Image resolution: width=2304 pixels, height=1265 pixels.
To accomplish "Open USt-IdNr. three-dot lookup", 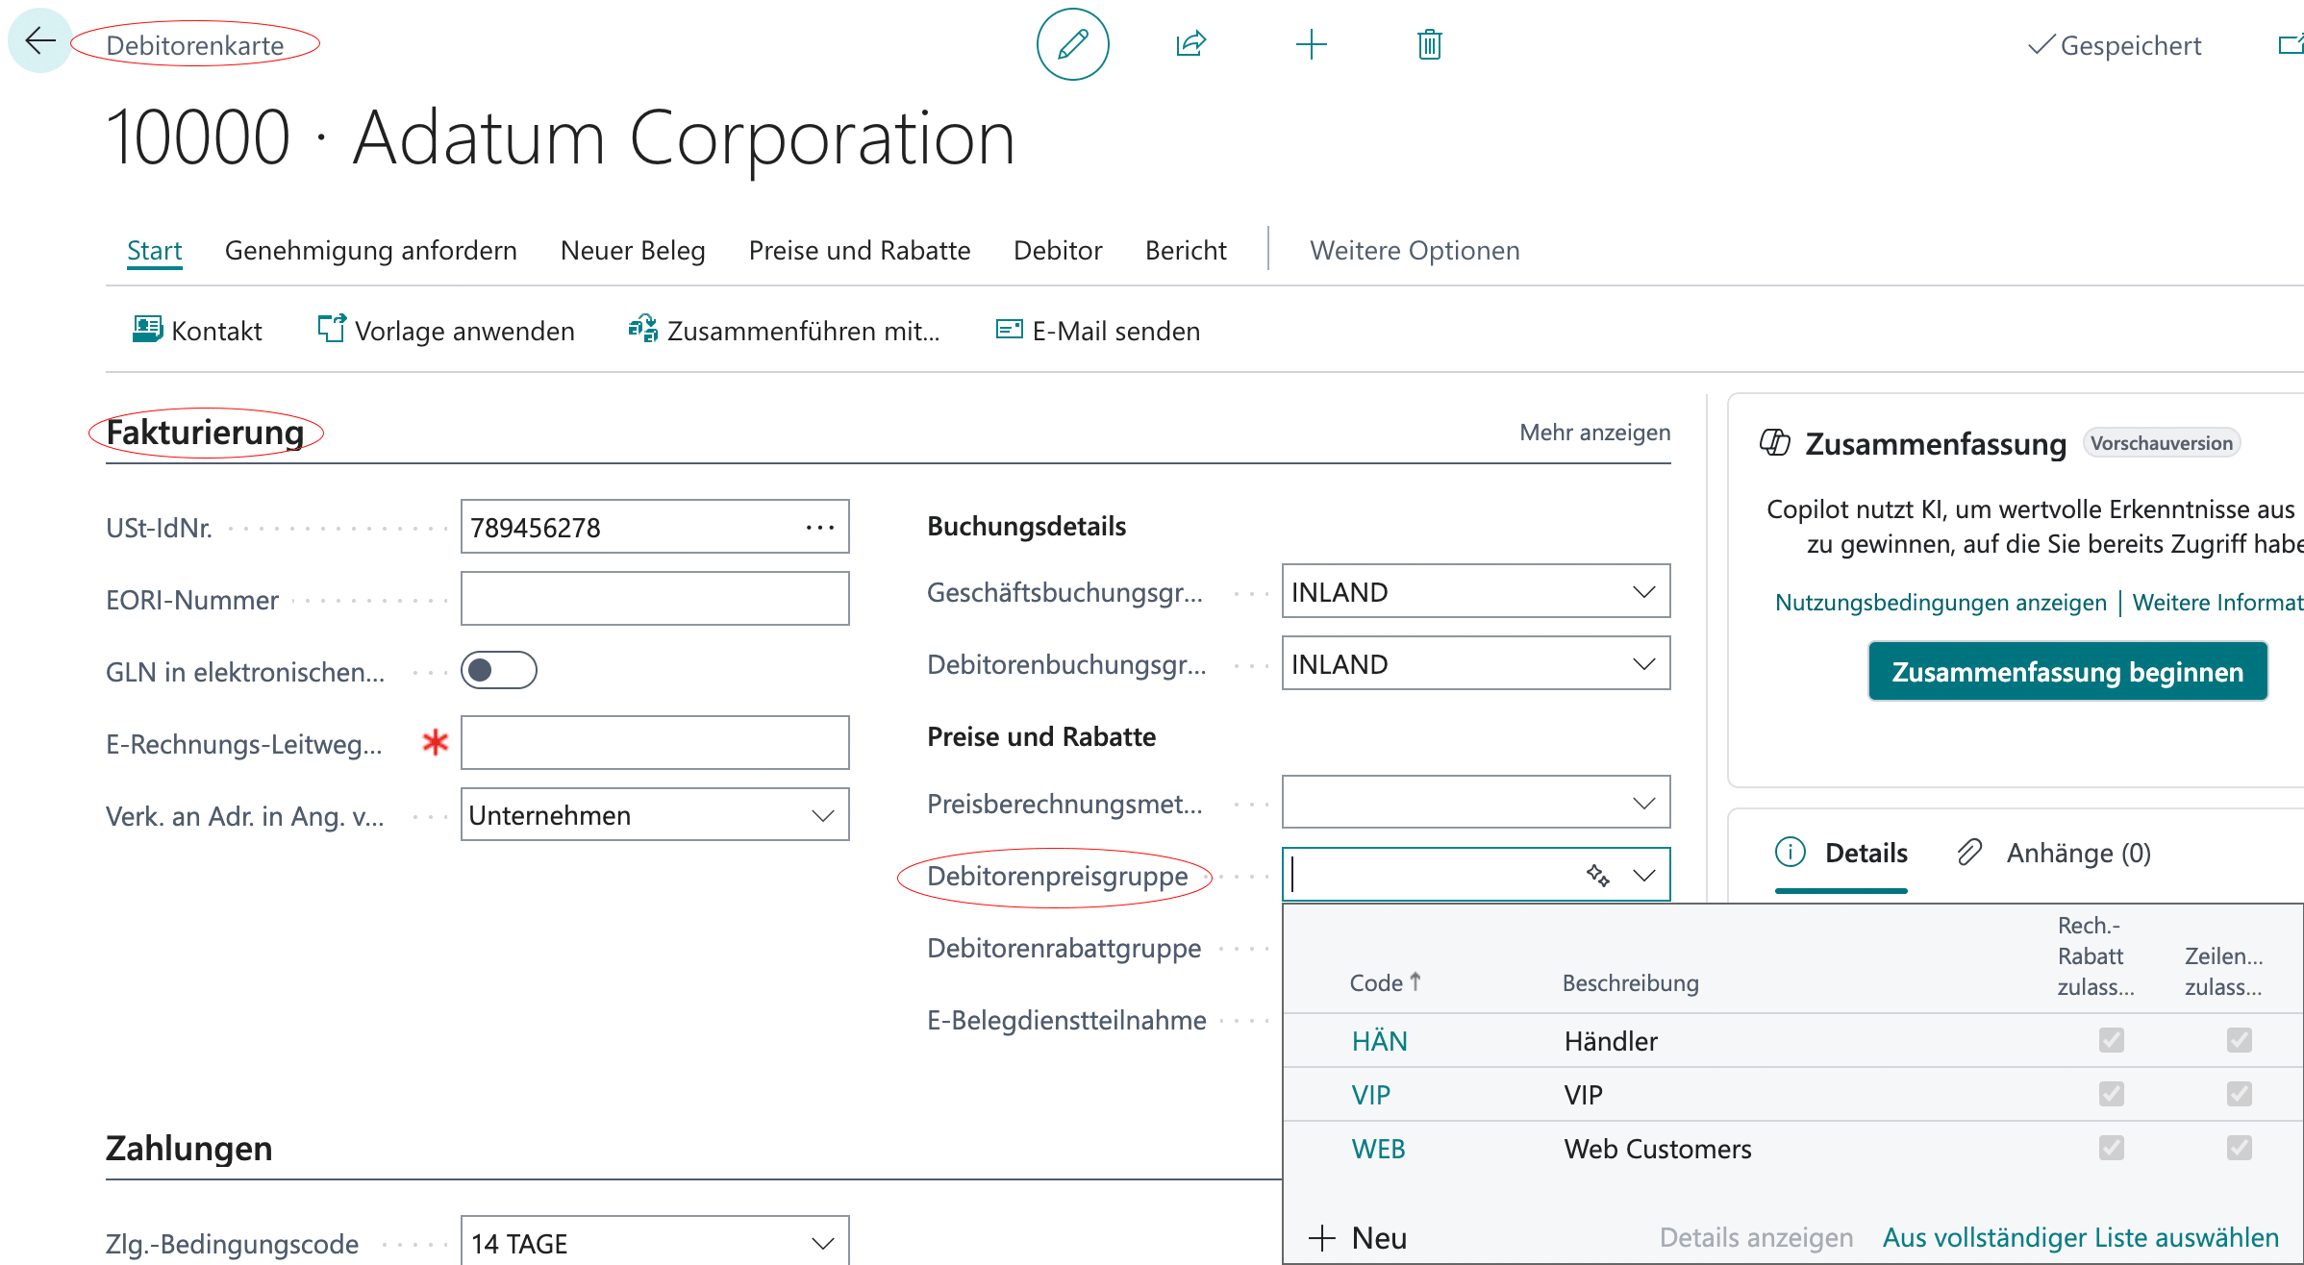I will click(820, 527).
